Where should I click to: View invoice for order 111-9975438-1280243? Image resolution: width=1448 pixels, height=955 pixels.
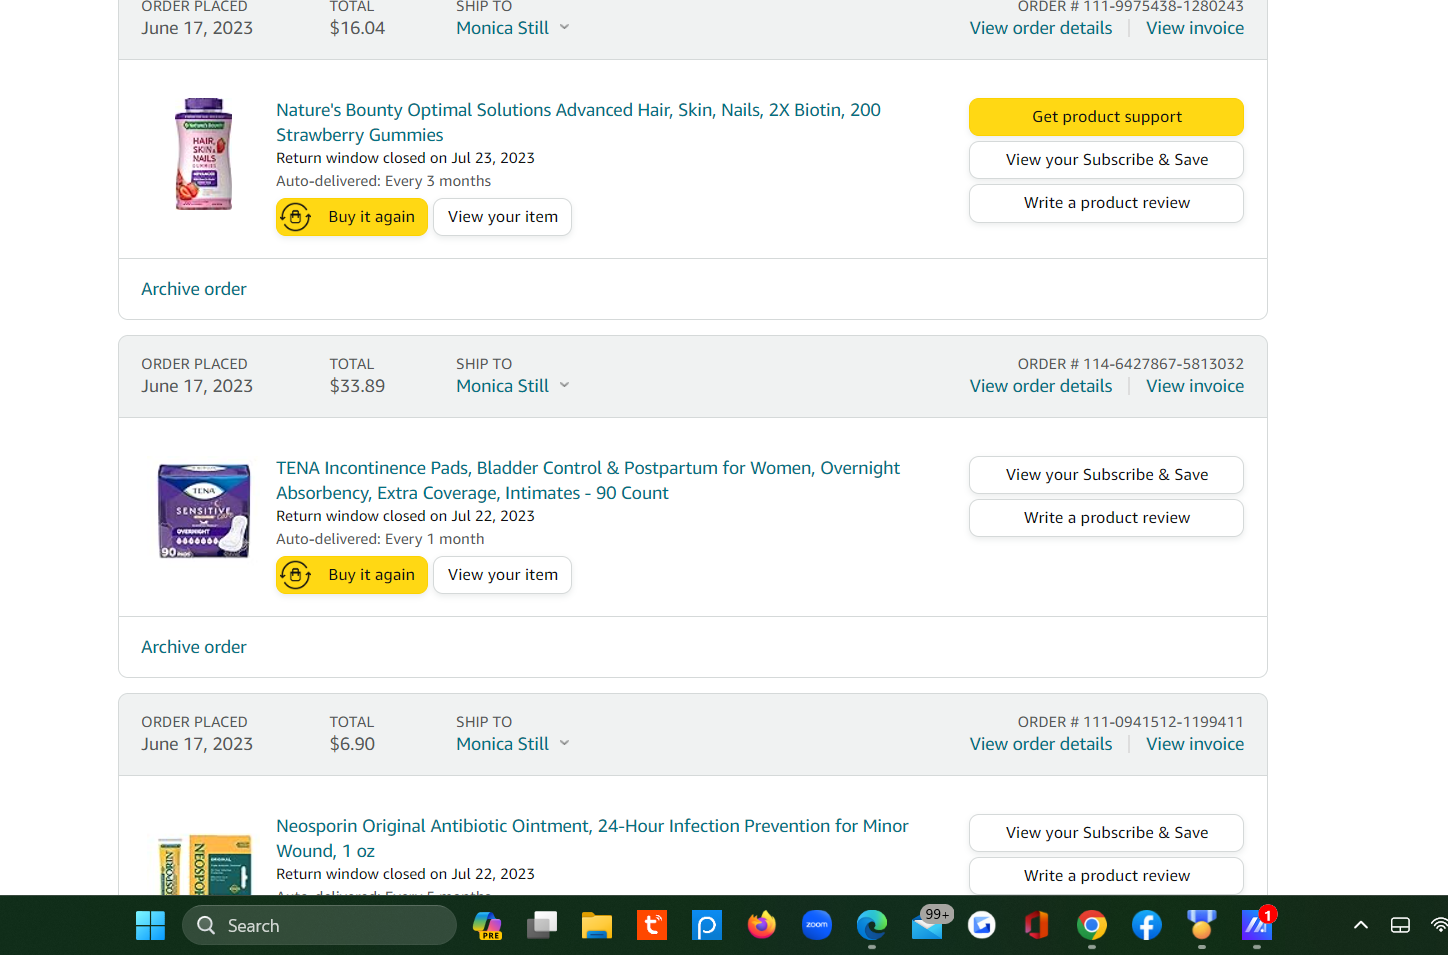[x=1195, y=28]
